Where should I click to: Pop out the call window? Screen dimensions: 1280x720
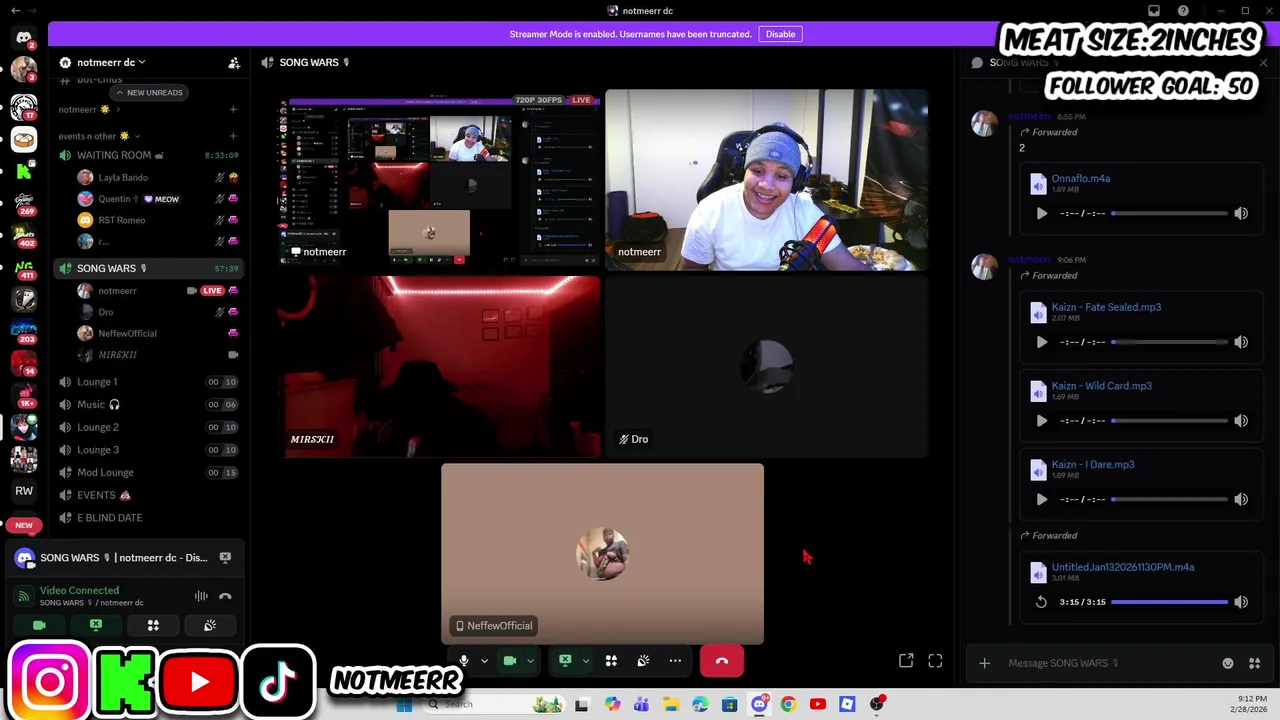click(x=906, y=661)
